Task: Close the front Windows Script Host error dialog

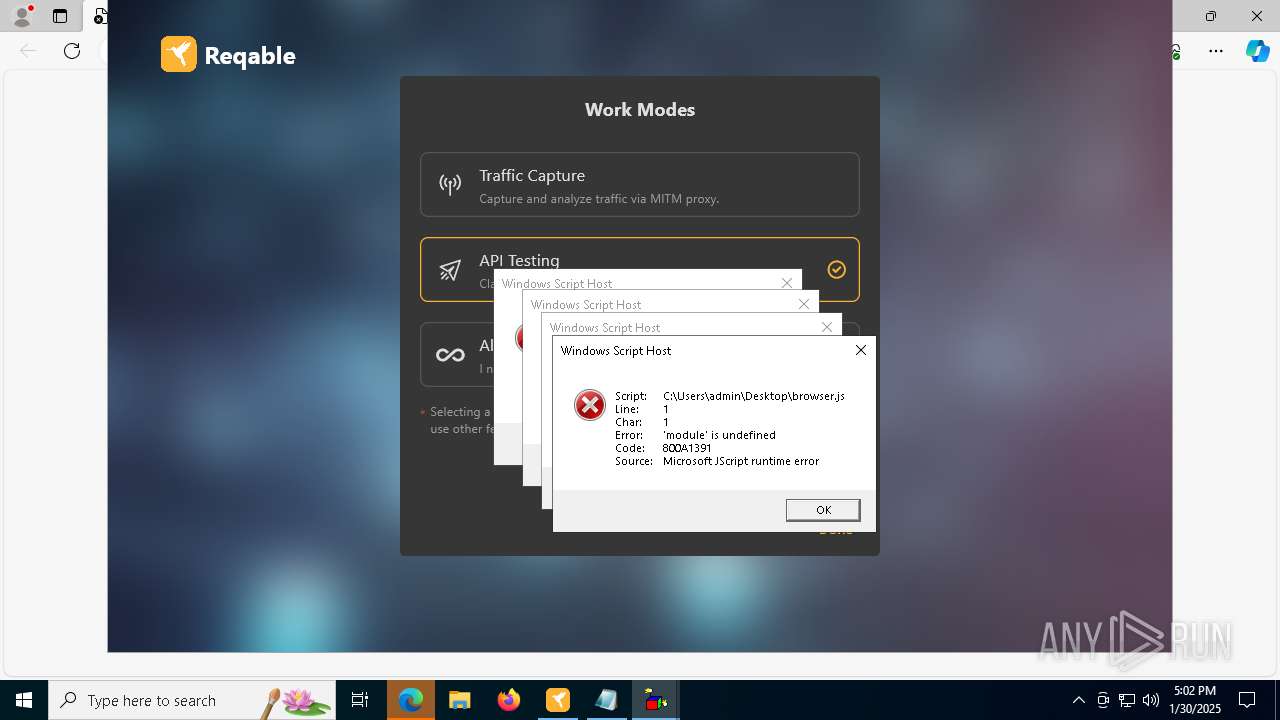Action: (861, 350)
